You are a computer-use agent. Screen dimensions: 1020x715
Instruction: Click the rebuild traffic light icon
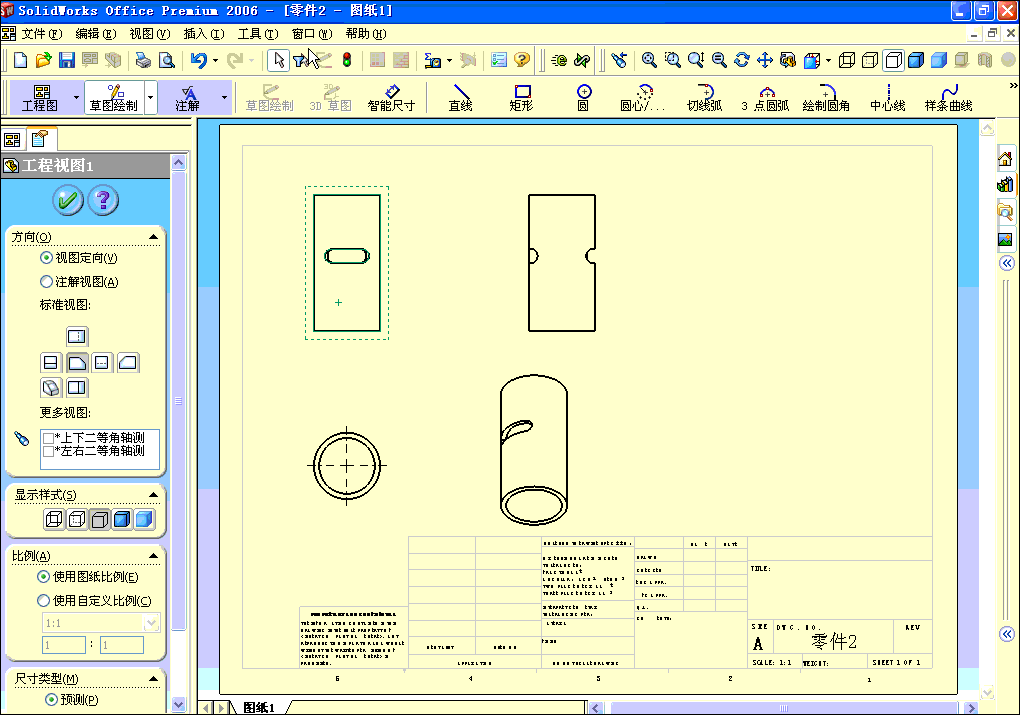click(x=347, y=61)
